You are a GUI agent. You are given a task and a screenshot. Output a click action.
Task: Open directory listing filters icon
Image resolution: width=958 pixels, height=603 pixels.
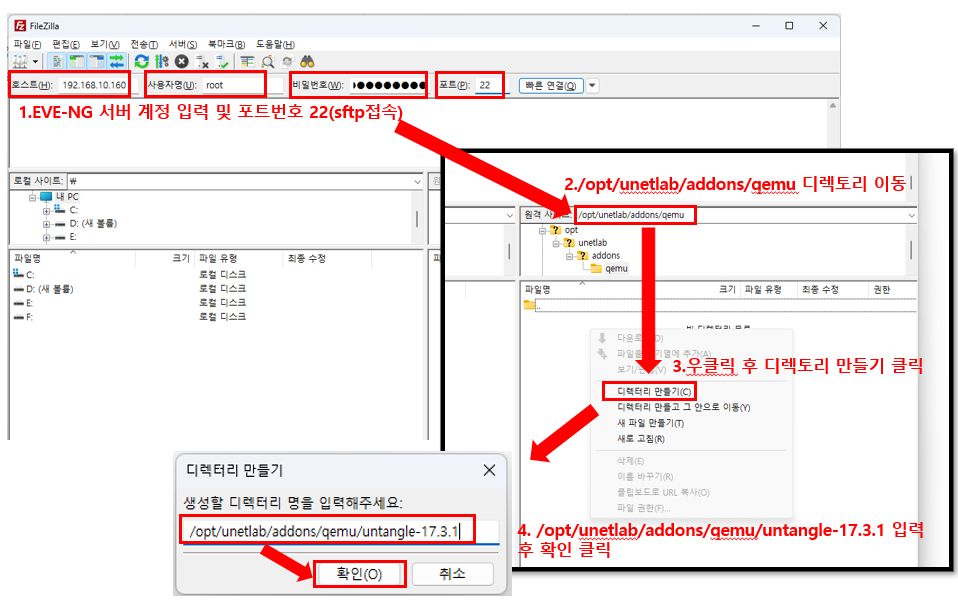(x=247, y=62)
